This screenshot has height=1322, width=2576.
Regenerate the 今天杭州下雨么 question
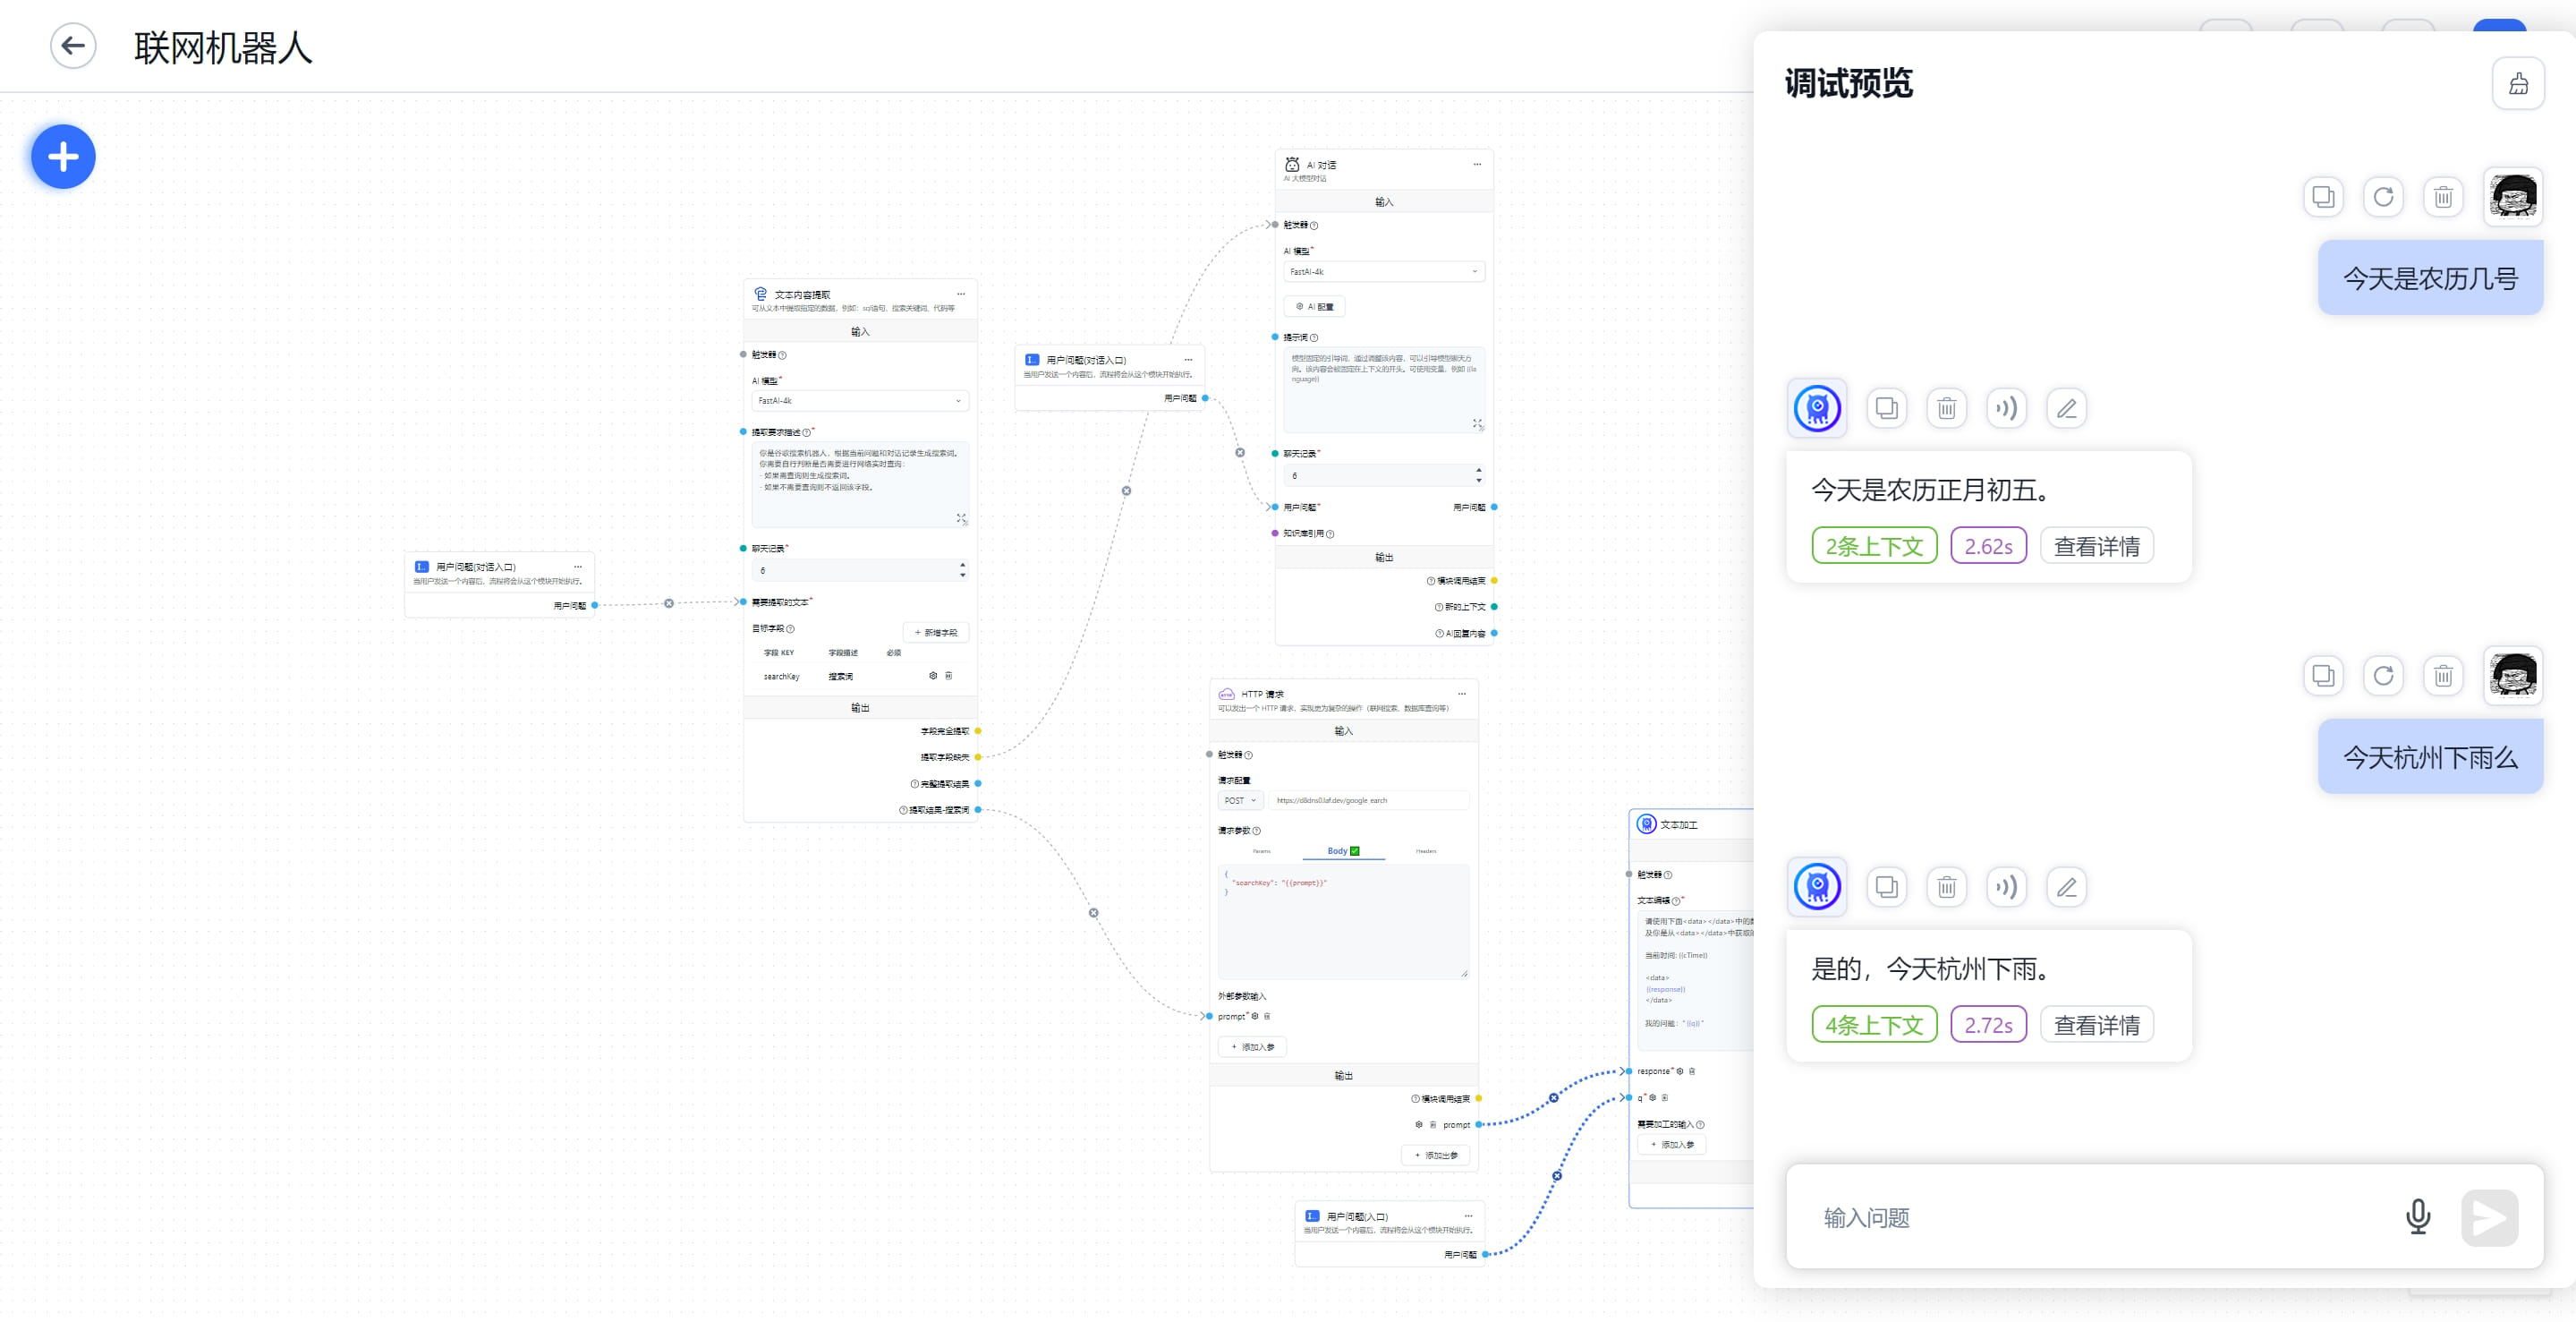click(2383, 676)
